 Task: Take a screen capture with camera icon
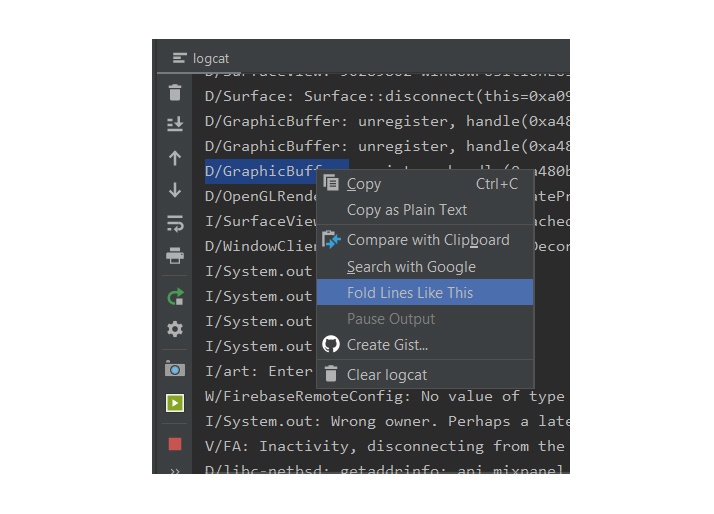pyautogui.click(x=175, y=369)
